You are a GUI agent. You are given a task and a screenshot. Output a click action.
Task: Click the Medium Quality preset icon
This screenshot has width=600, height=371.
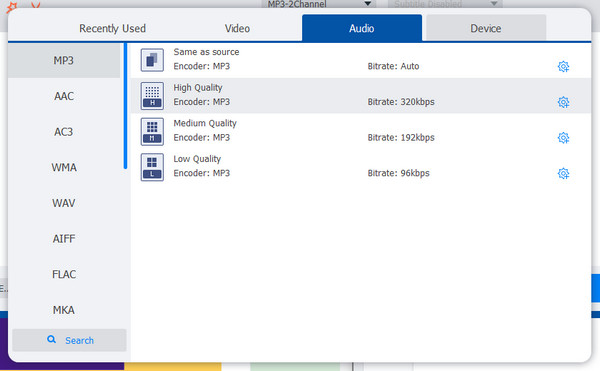[152, 132]
